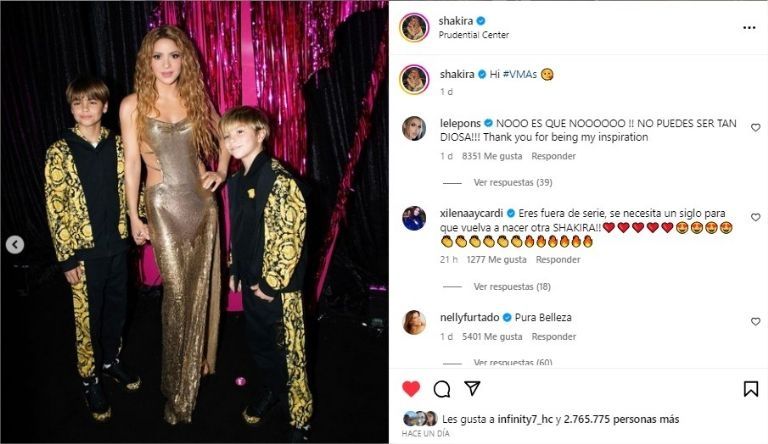
Task: Open shakira profile picture in header
Action: (414, 27)
